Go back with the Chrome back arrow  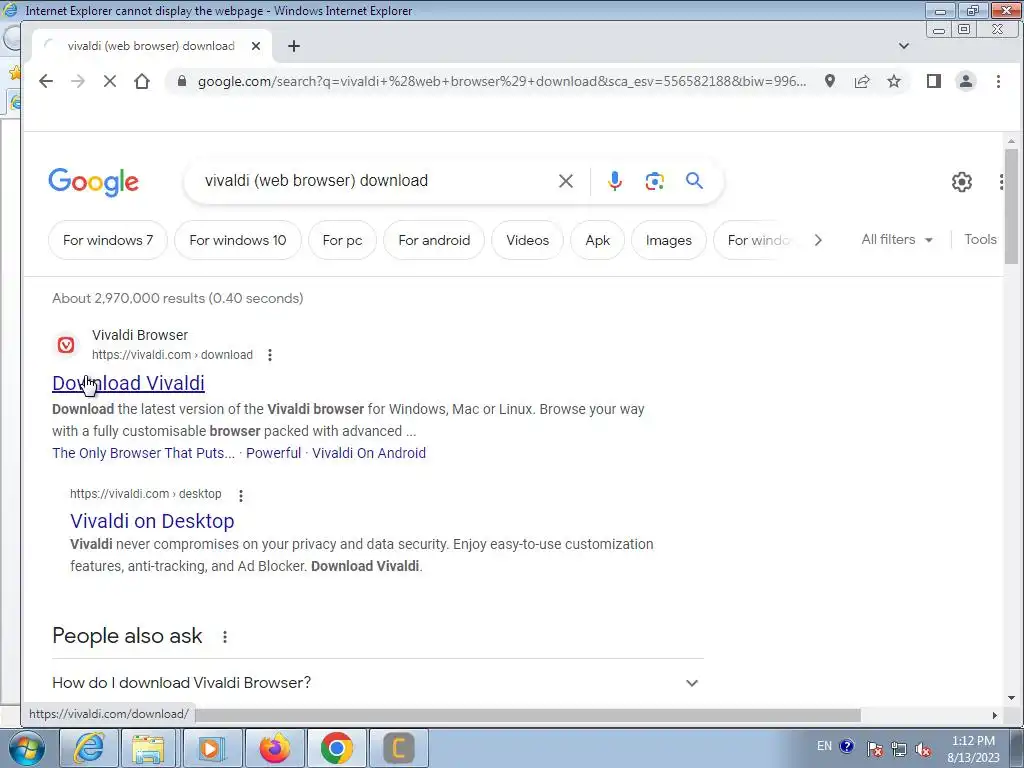(46, 81)
